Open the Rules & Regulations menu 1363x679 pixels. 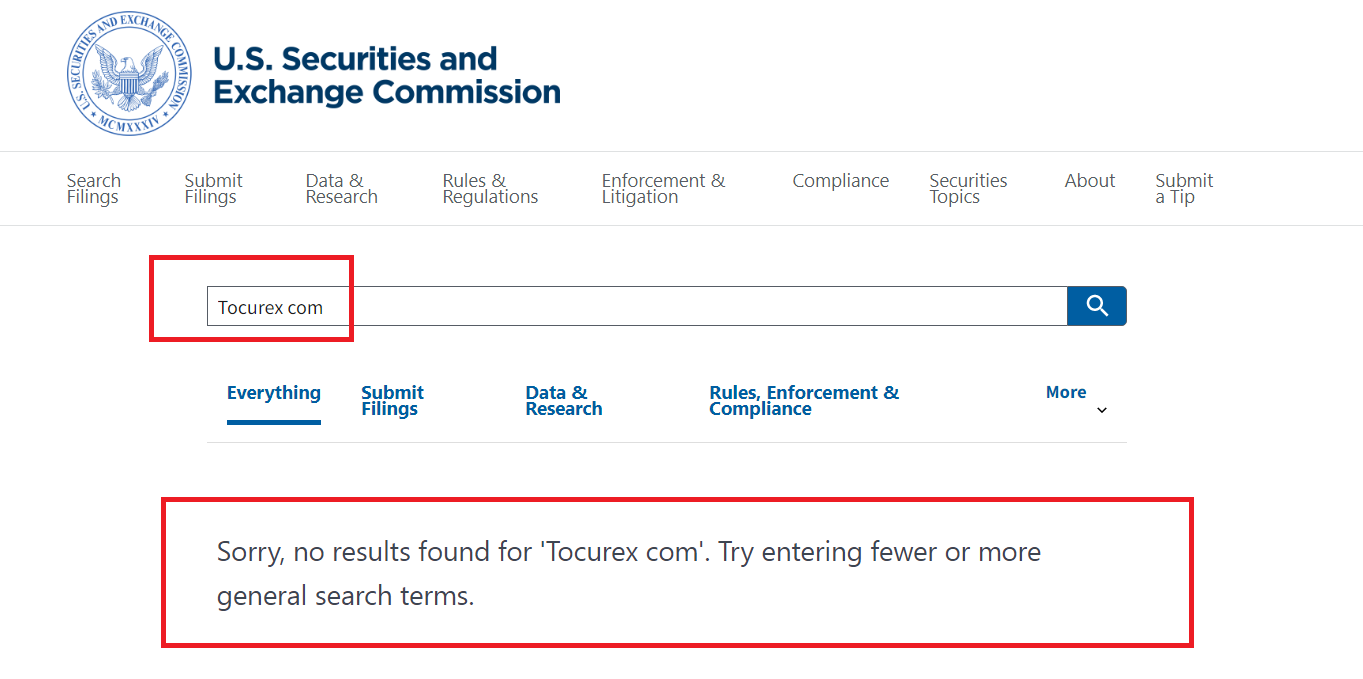490,189
